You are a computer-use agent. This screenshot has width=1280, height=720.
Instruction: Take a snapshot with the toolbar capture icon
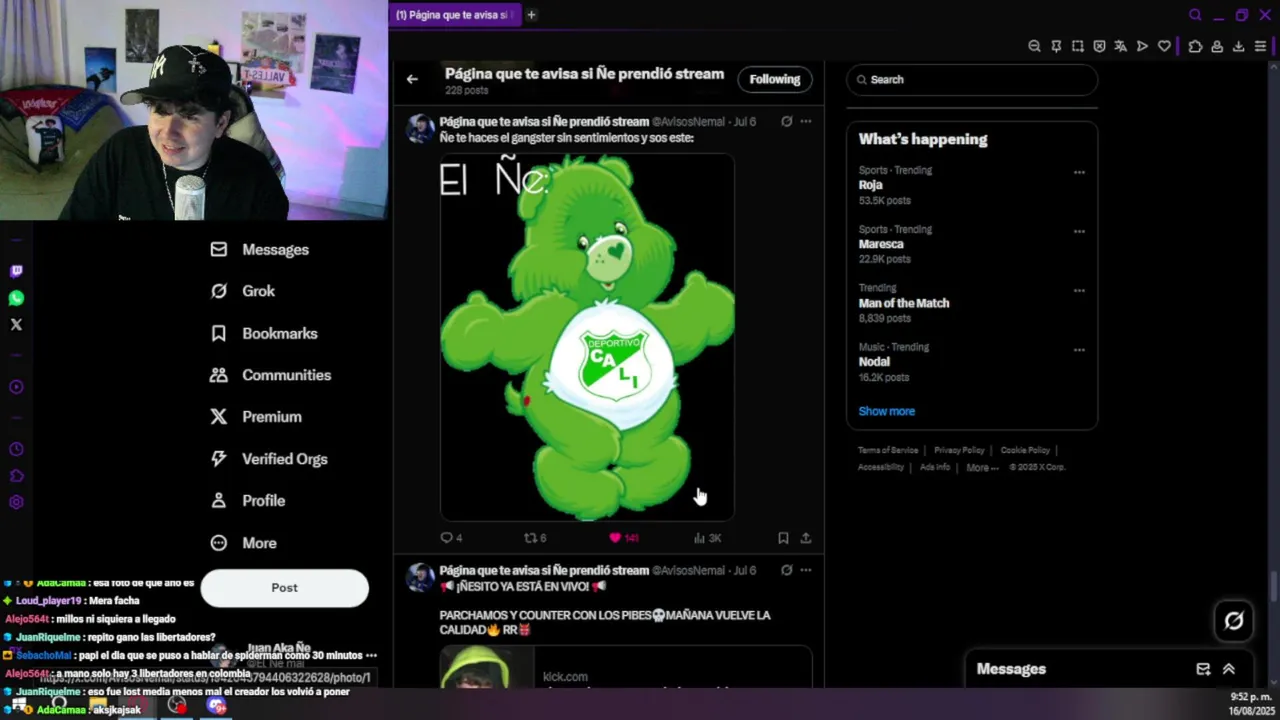(1078, 46)
